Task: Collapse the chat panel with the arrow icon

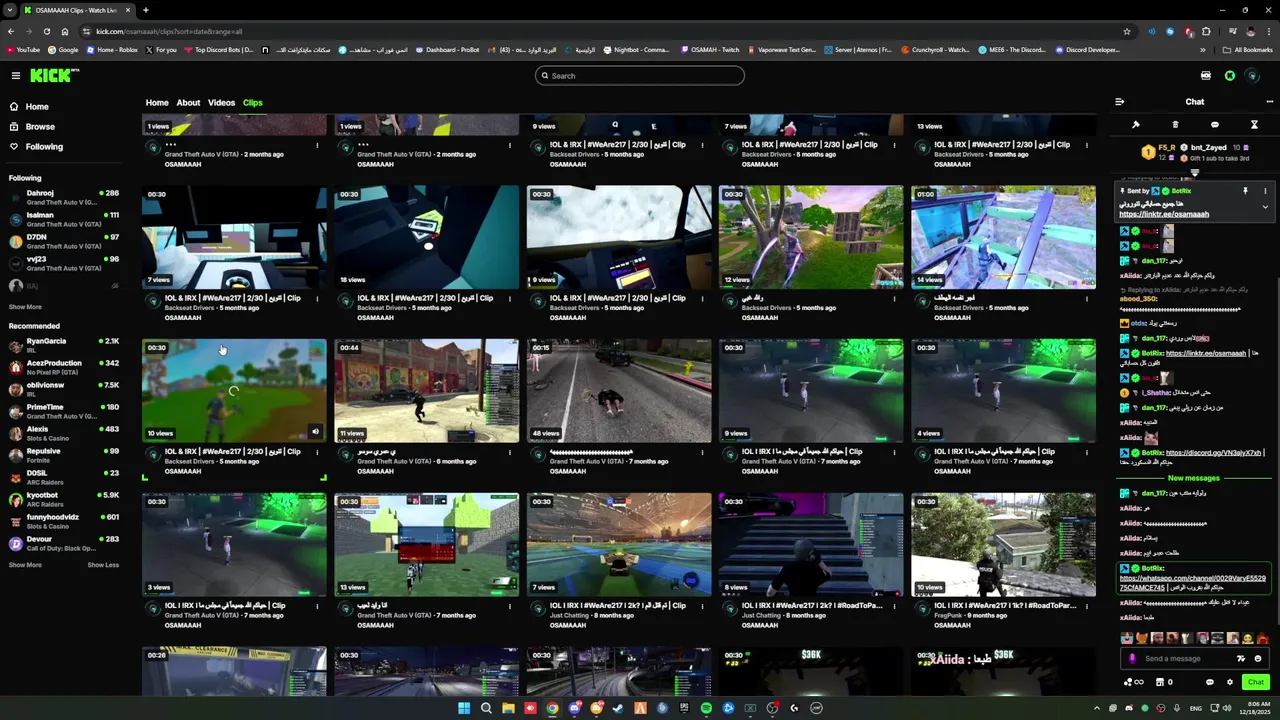Action: (x=1119, y=102)
